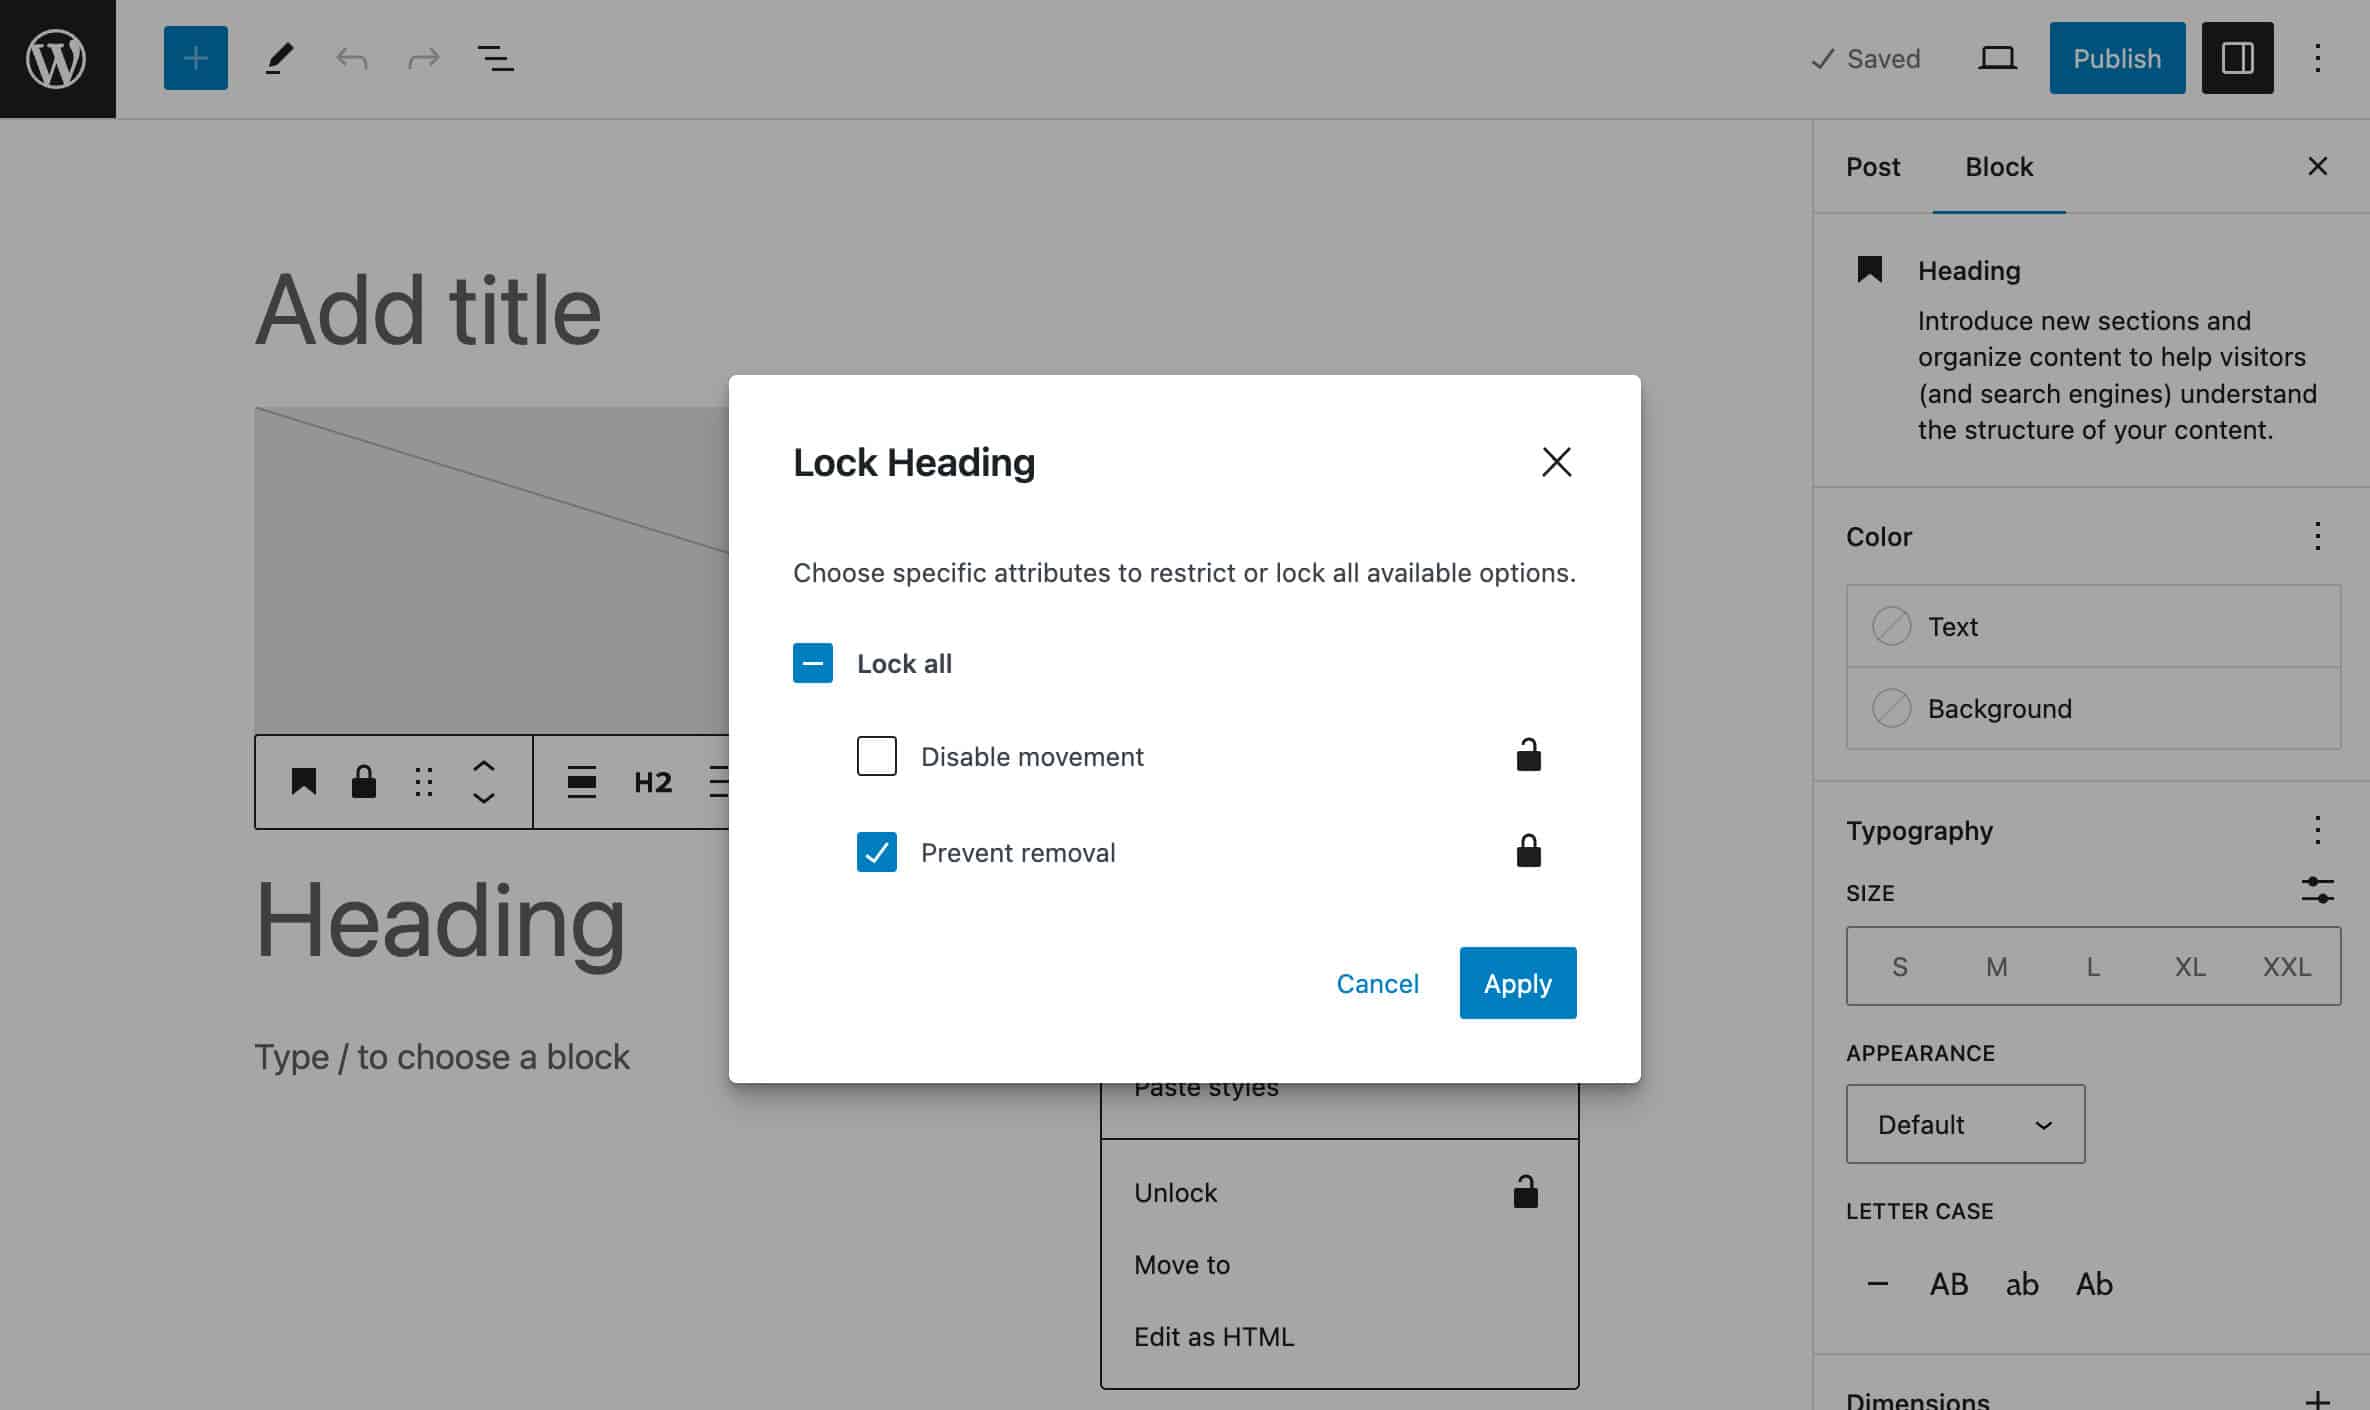Switch to the Block tab
2370x1410 pixels.
click(x=1999, y=166)
